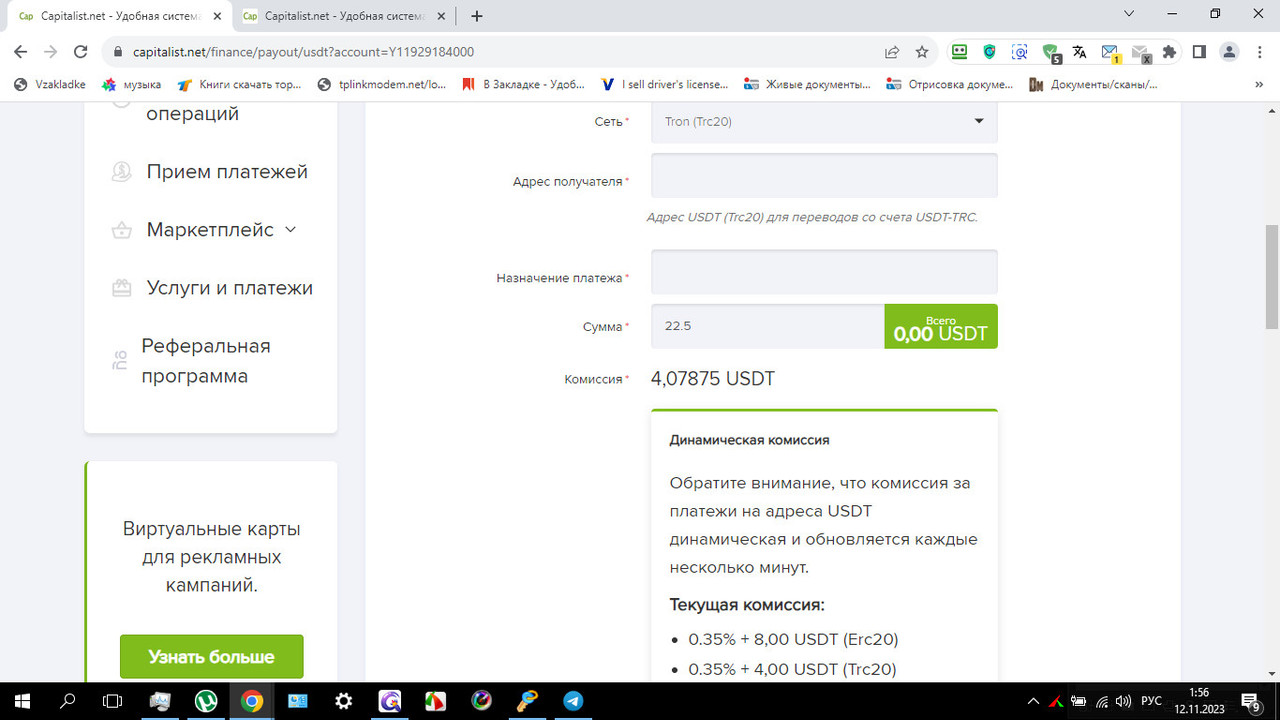The width and height of the screenshot is (1280, 720).
Task: Open Windows Settings gear in taskbar
Action: (x=344, y=701)
